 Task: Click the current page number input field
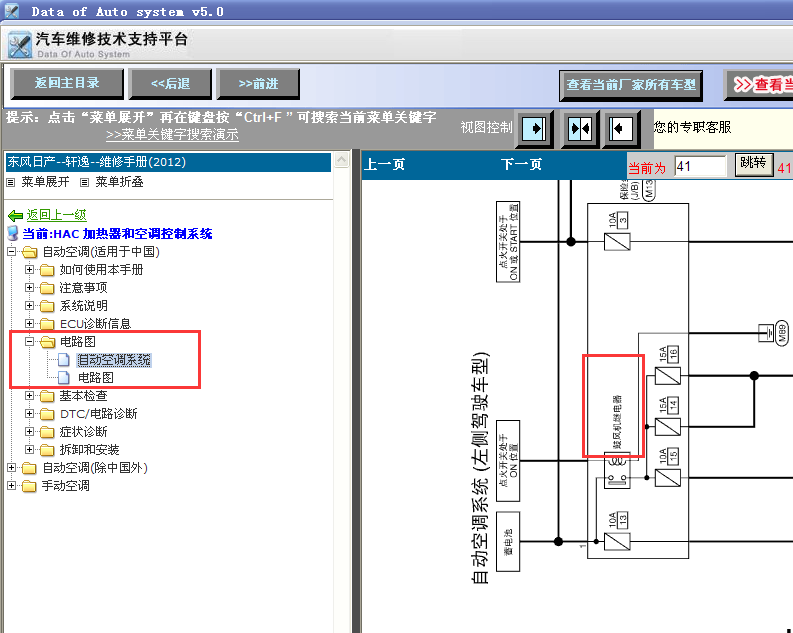[x=700, y=166]
